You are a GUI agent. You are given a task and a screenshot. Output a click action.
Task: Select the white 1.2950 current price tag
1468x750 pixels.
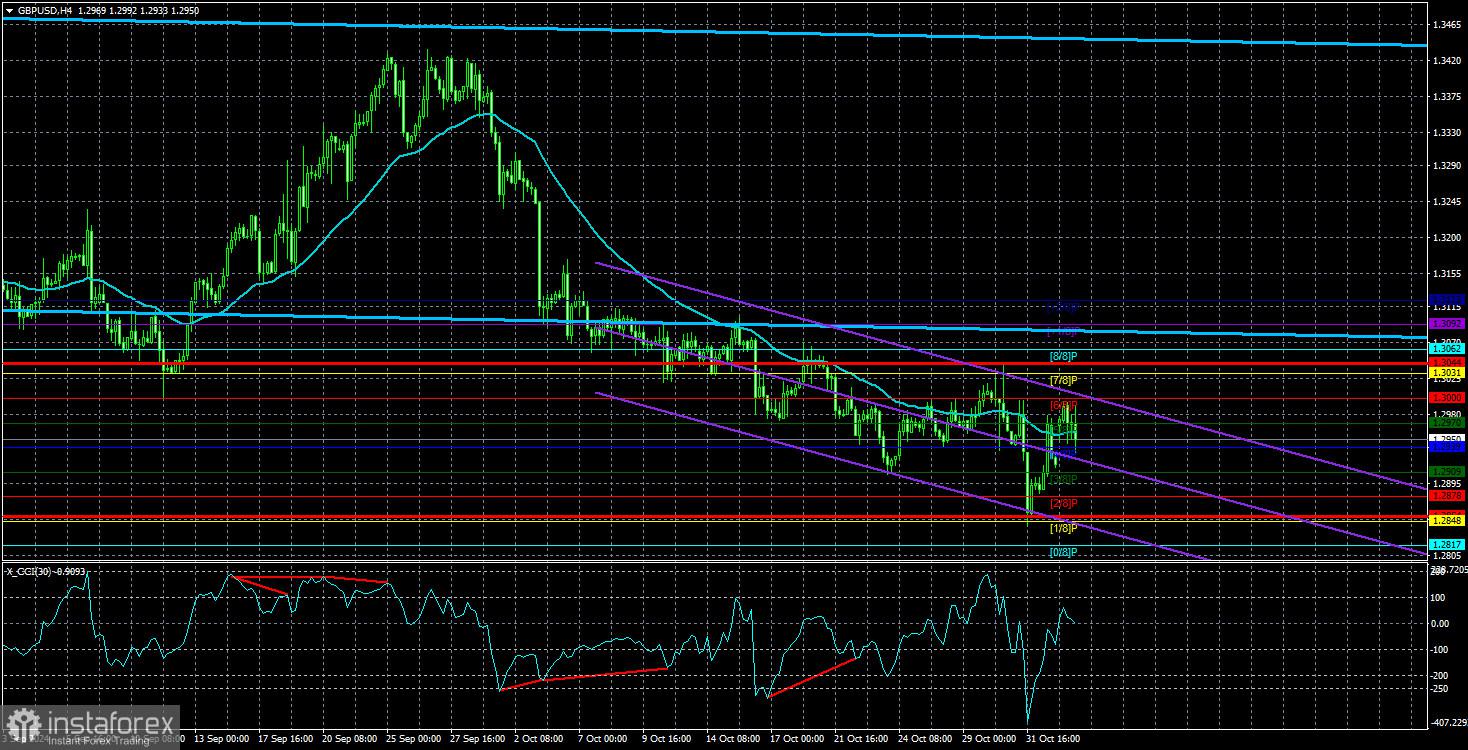click(1447, 438)
